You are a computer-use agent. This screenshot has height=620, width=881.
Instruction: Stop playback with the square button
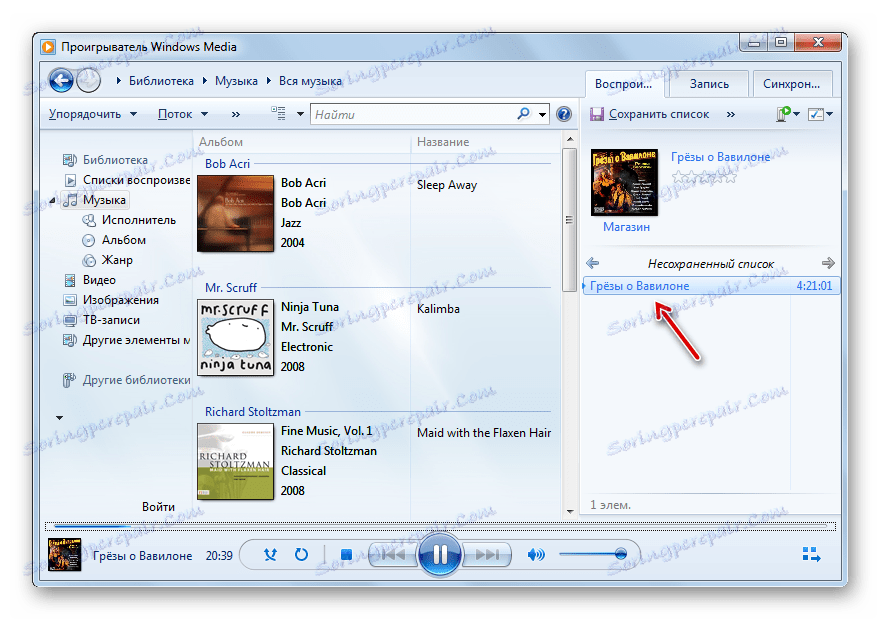coord(346,555)
